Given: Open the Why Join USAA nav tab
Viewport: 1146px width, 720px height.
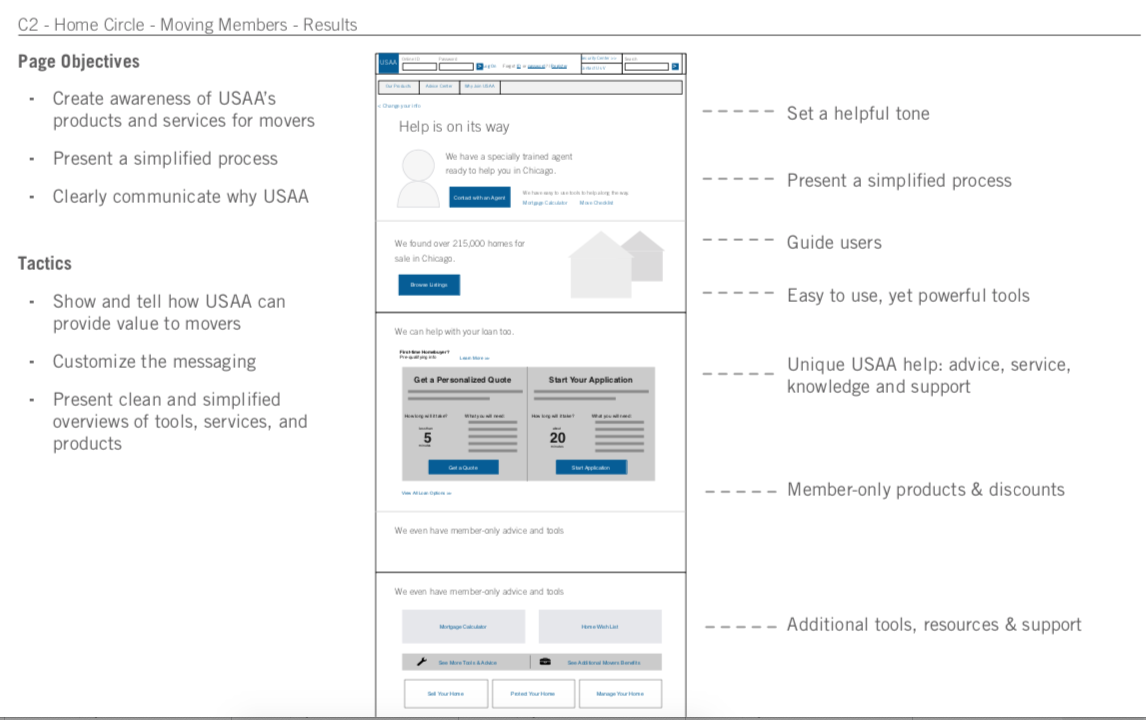Looking at the screenshot, I should (479, 87).
